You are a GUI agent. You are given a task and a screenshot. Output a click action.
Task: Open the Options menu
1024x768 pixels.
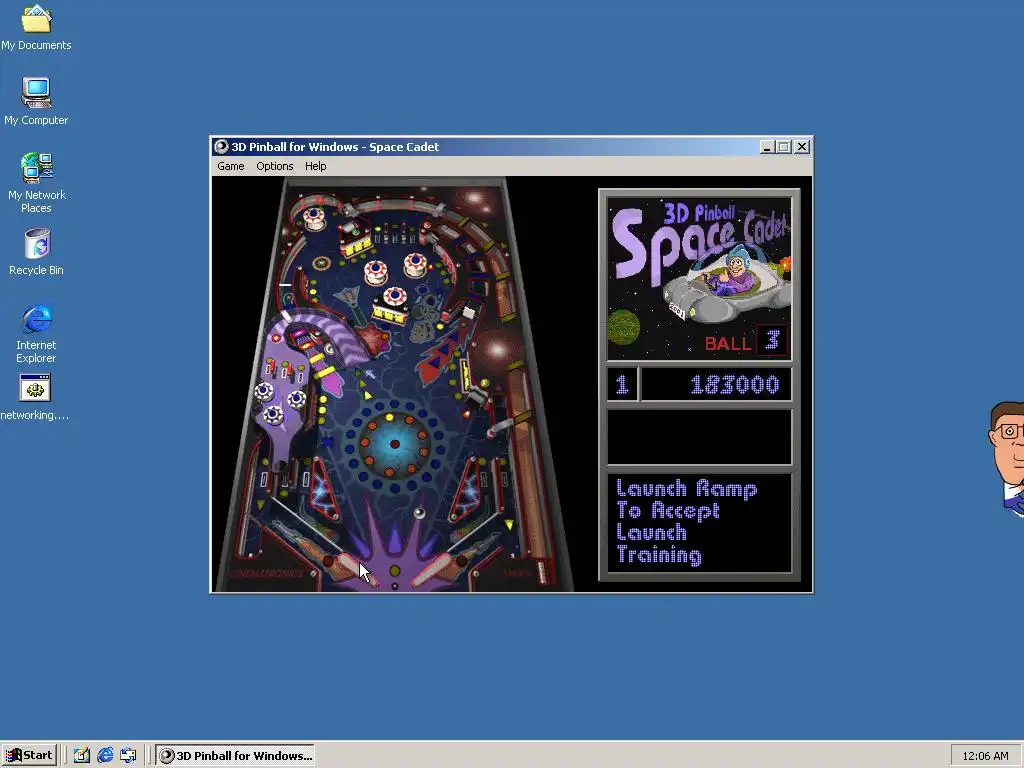point(274,166)
